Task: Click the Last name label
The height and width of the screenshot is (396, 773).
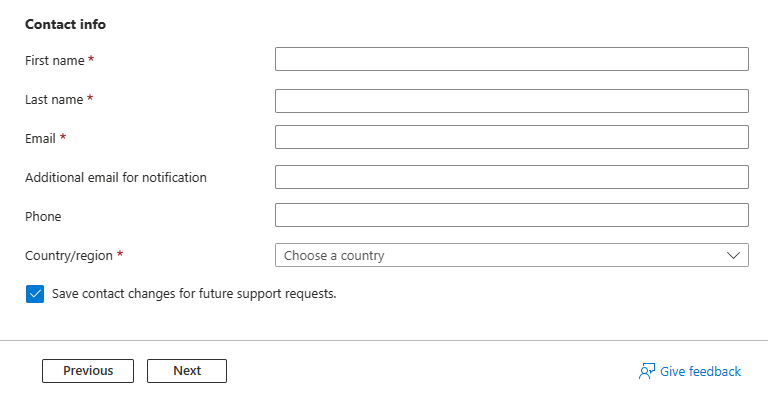Action: [54, 100]
